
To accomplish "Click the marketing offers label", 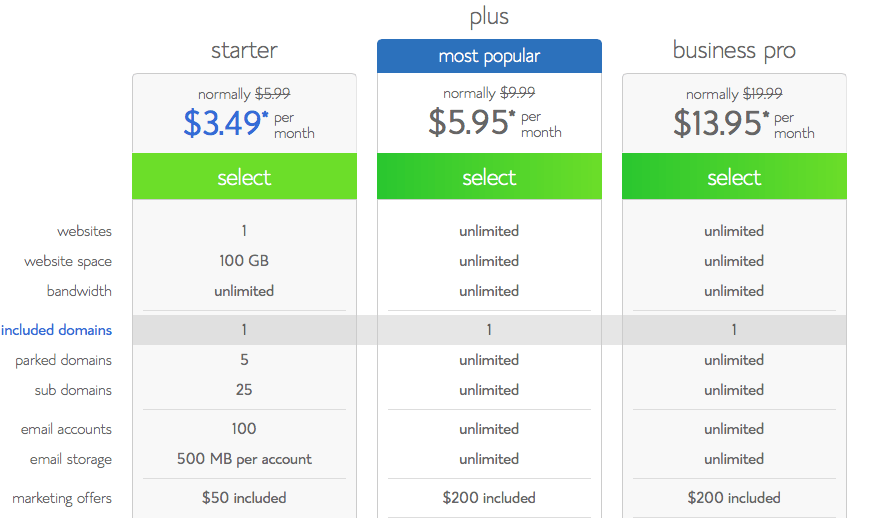I will point(62,499).
